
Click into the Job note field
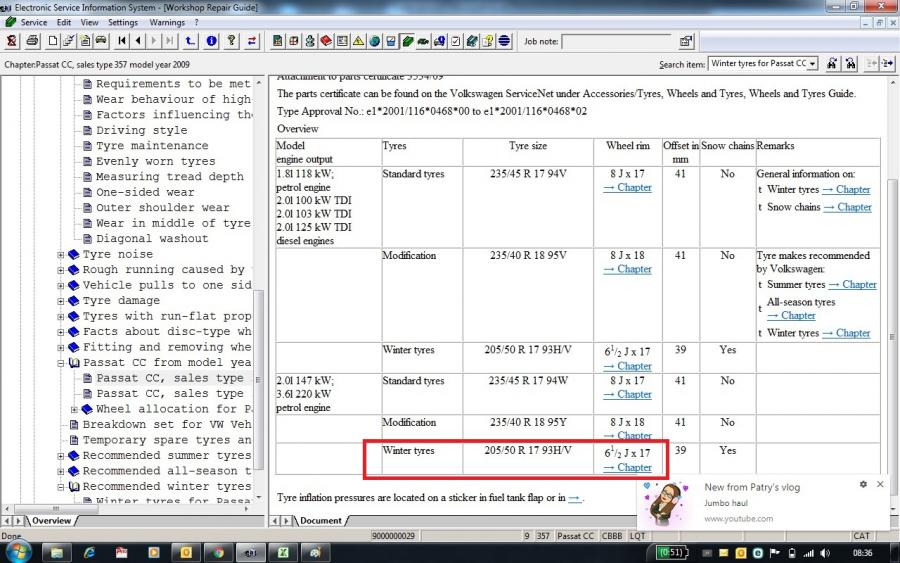tap(616, 42)
